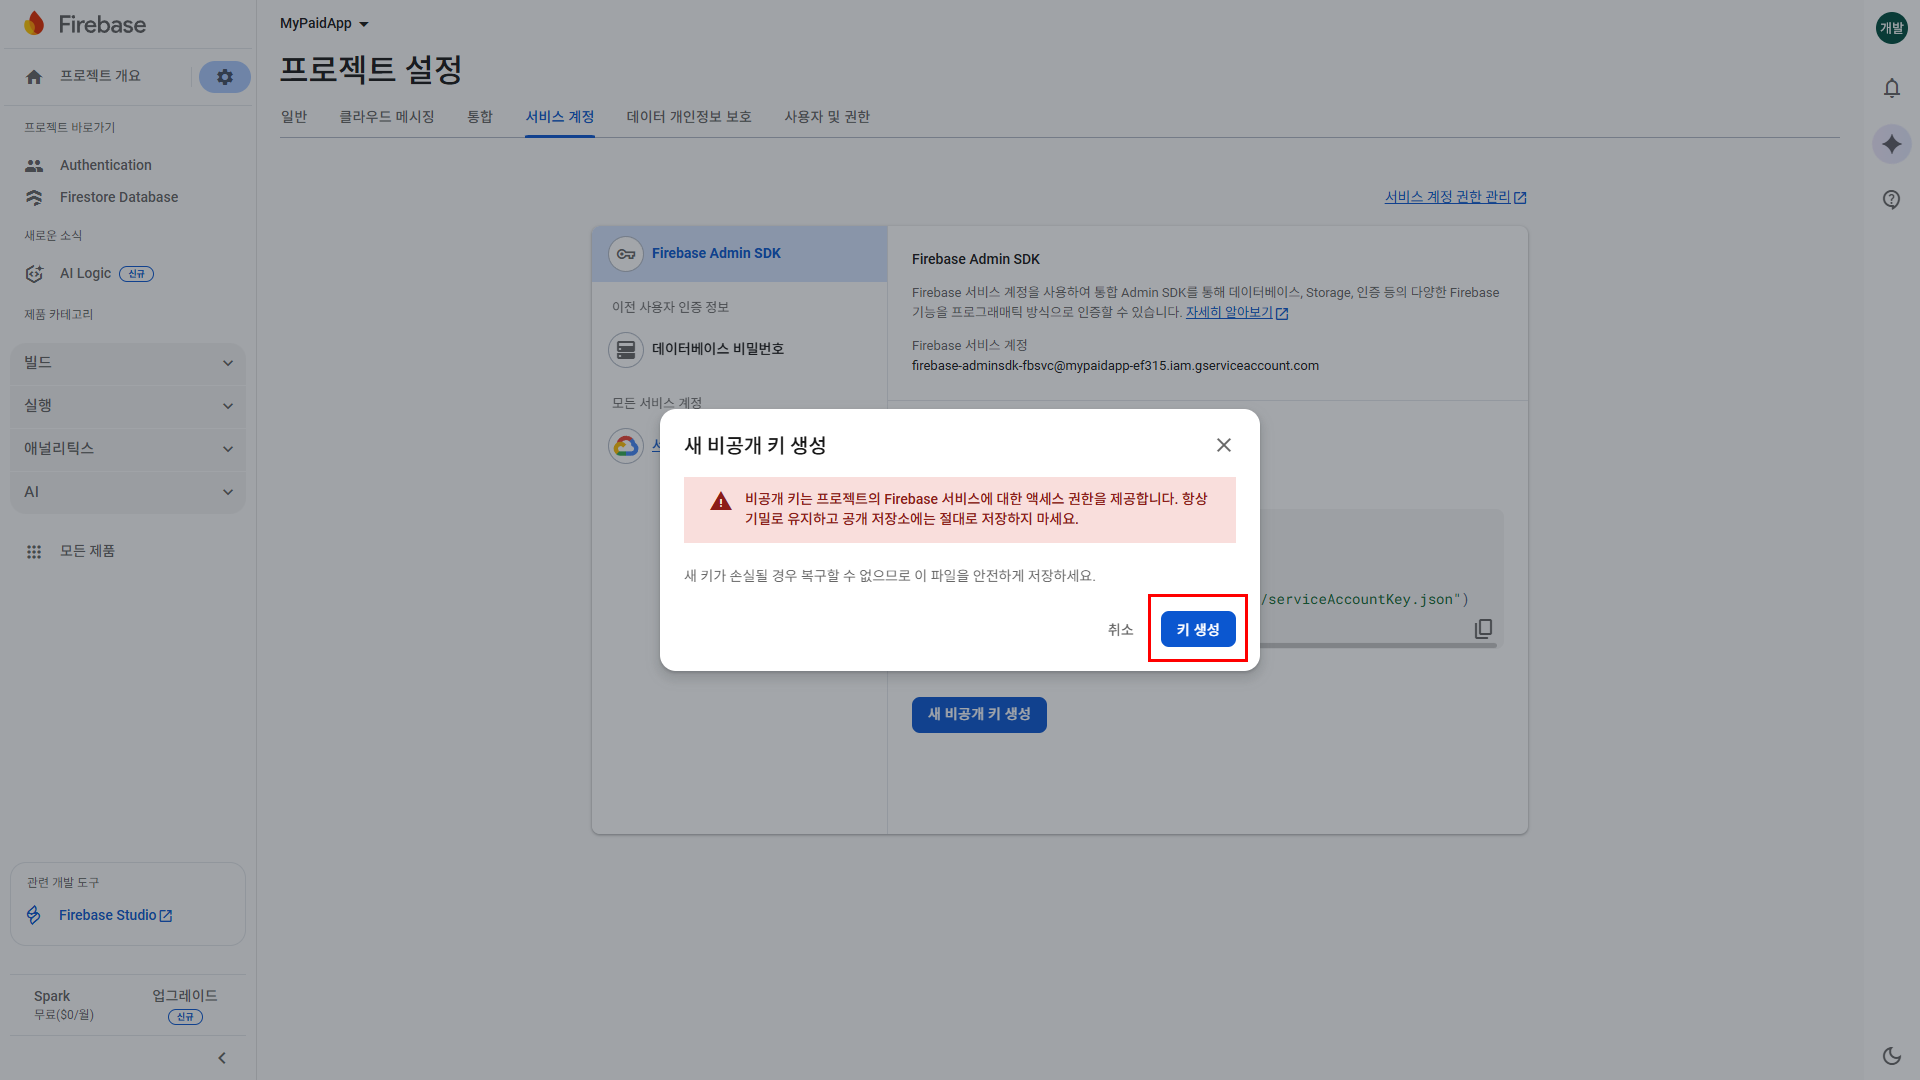The image size is (1920, 1080).
Task: Click the project settings gear icon
Action: pos(225,77)
